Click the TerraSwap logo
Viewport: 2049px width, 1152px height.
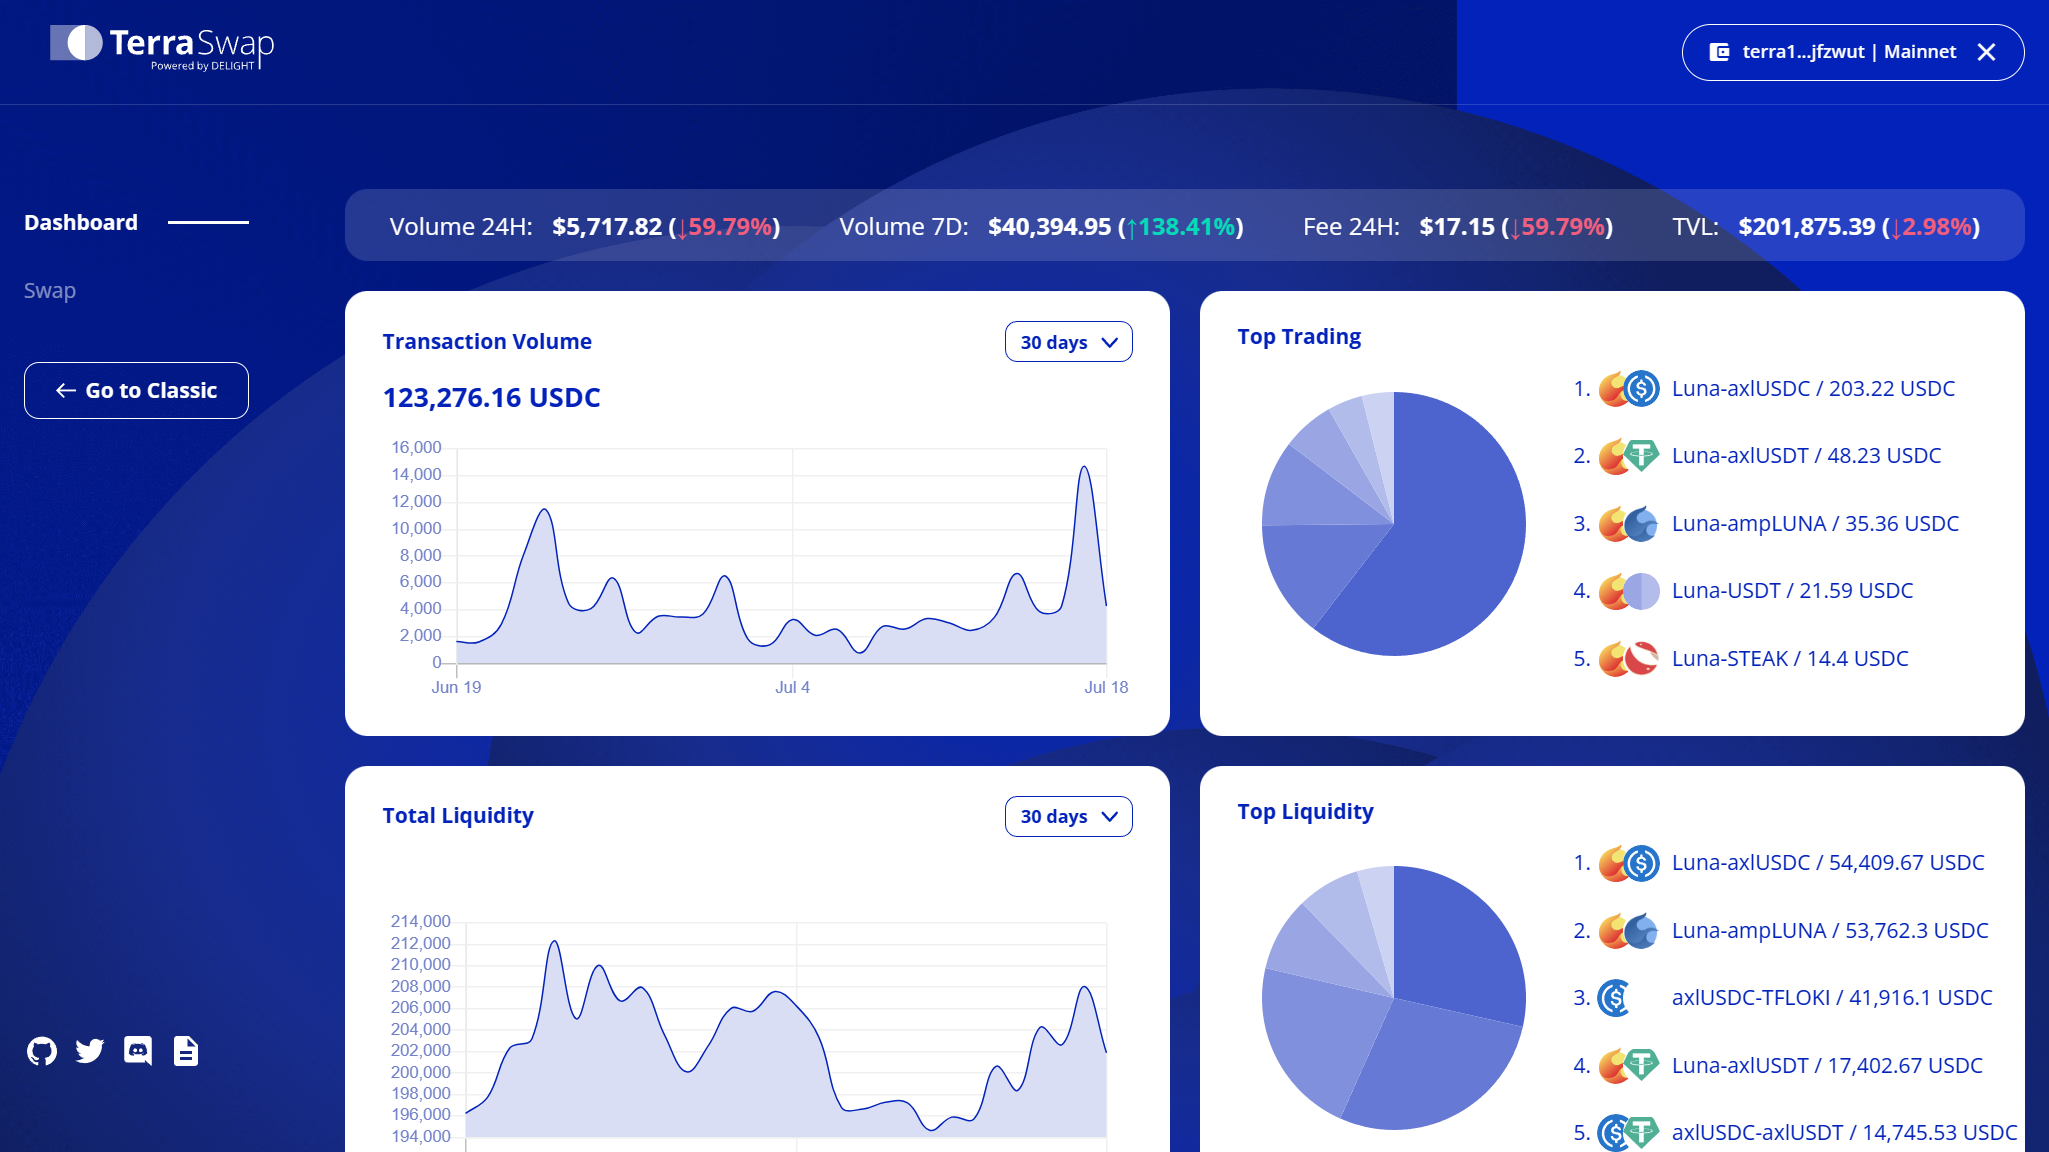[x=162, y=46]
